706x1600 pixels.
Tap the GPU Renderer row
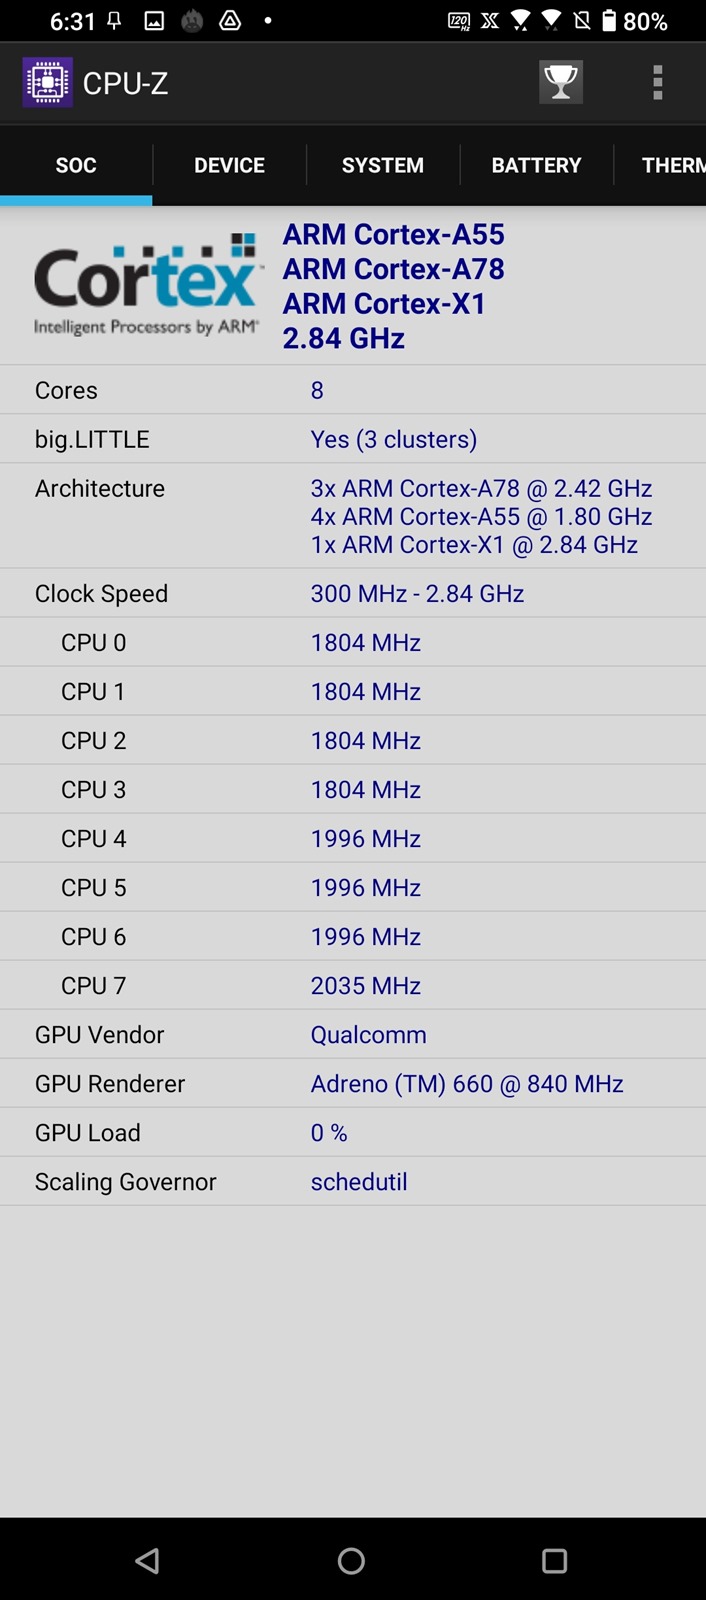353,1083
